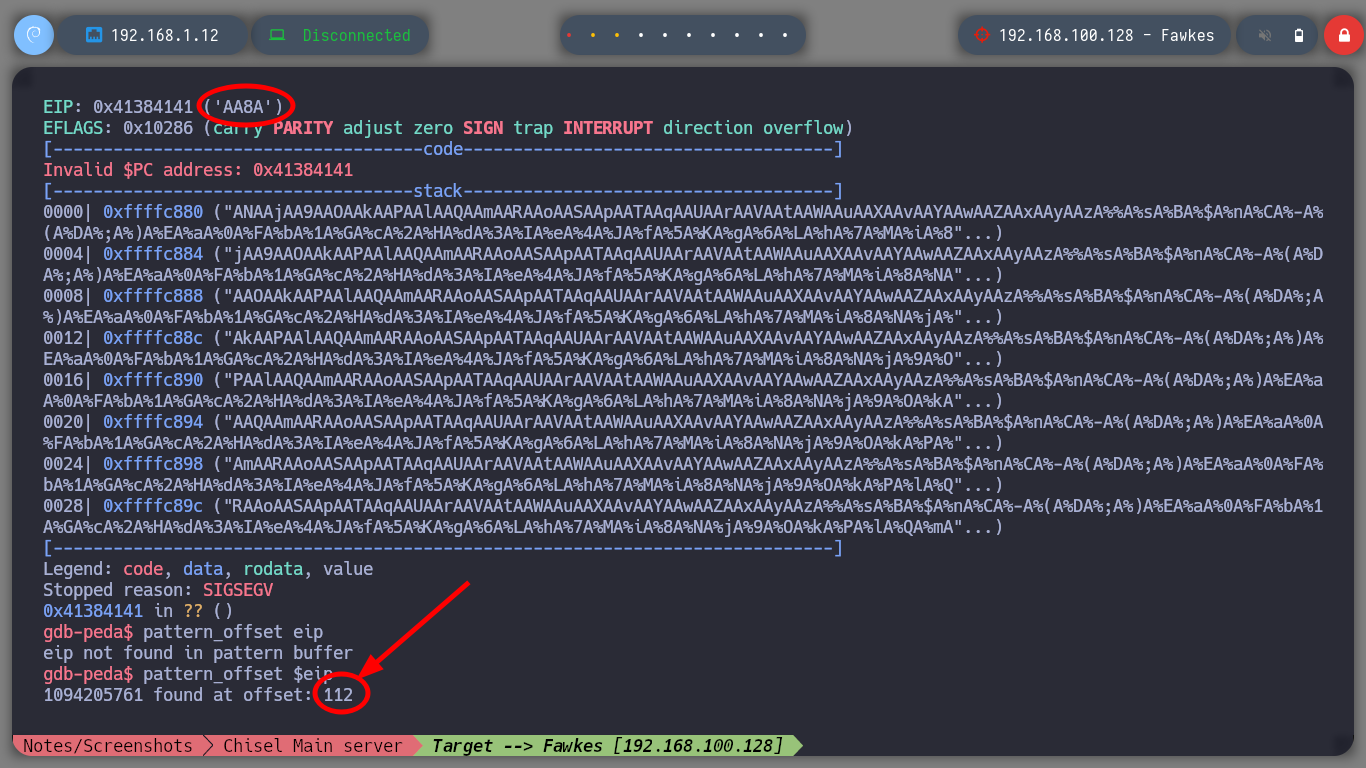Screen dimensions: 1366x768
Task: Click the 'stack' section divider label
Action: pyautogui.click(x=438, y=191)
